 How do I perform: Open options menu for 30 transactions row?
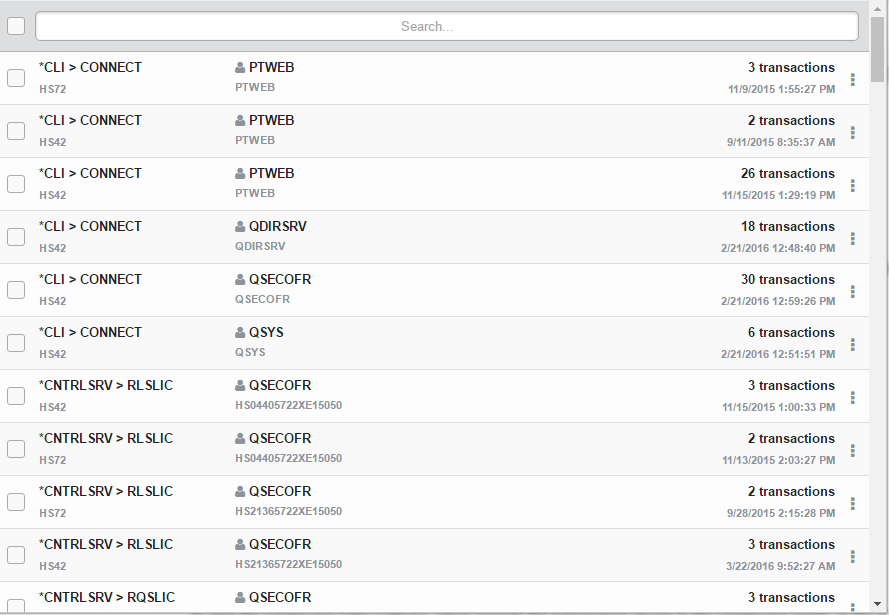852,291
